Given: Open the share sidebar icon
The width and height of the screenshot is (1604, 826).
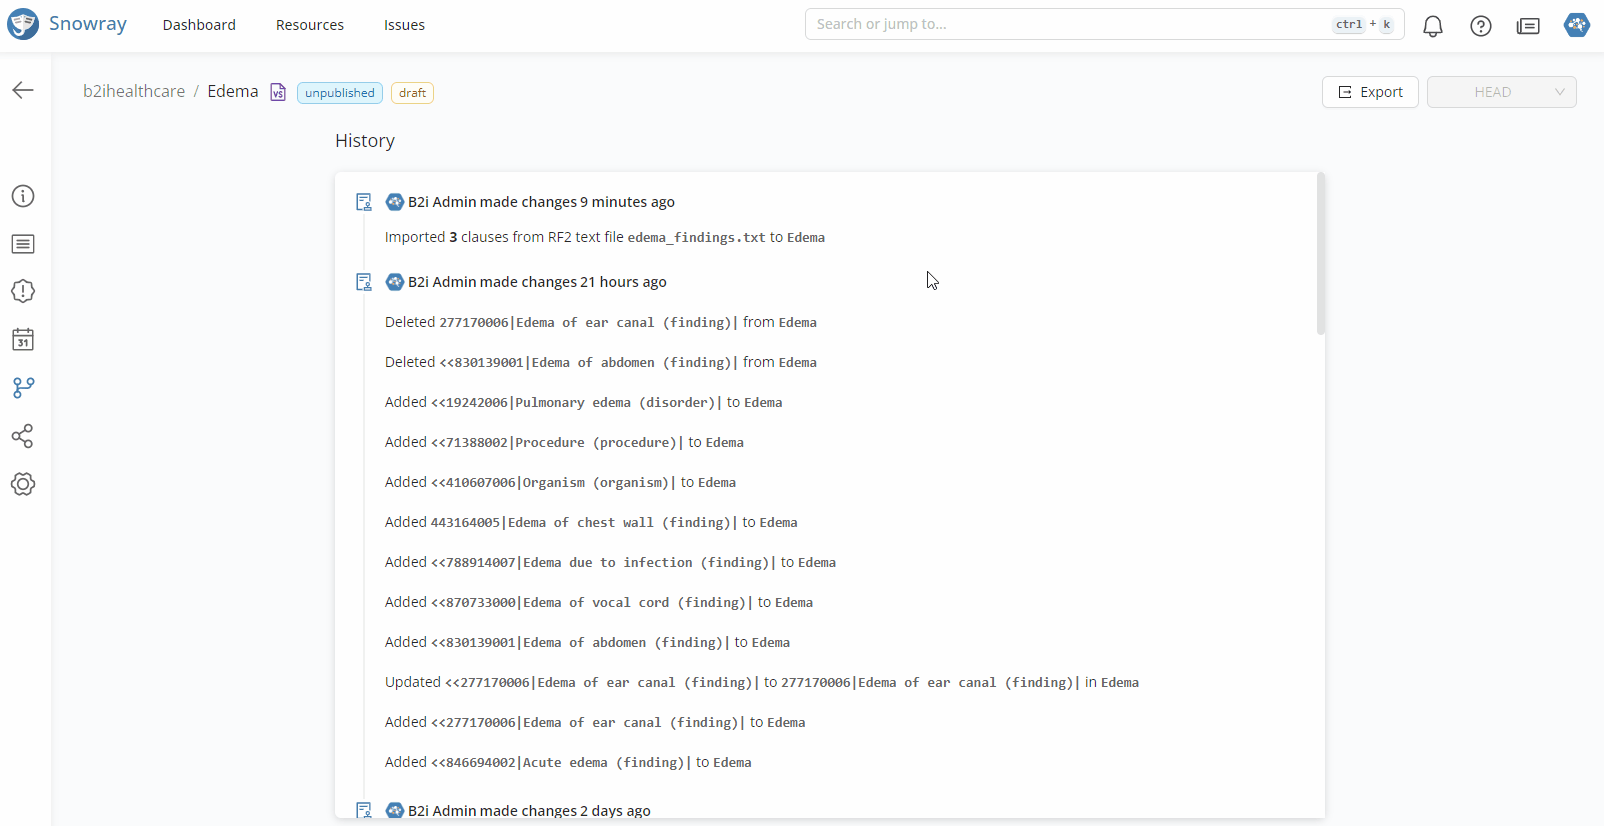Looking at the screenshot, I should click(x=23, y=436).
